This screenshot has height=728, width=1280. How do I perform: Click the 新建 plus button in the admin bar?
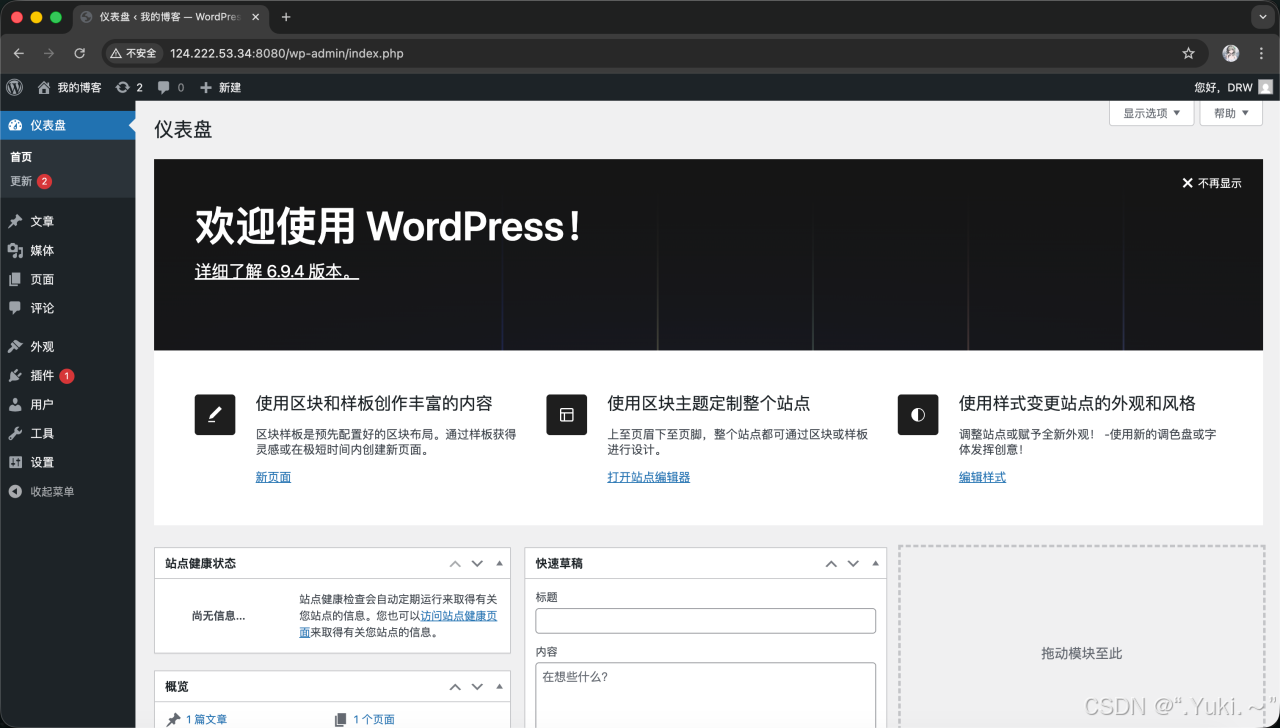tap(221, 87)
